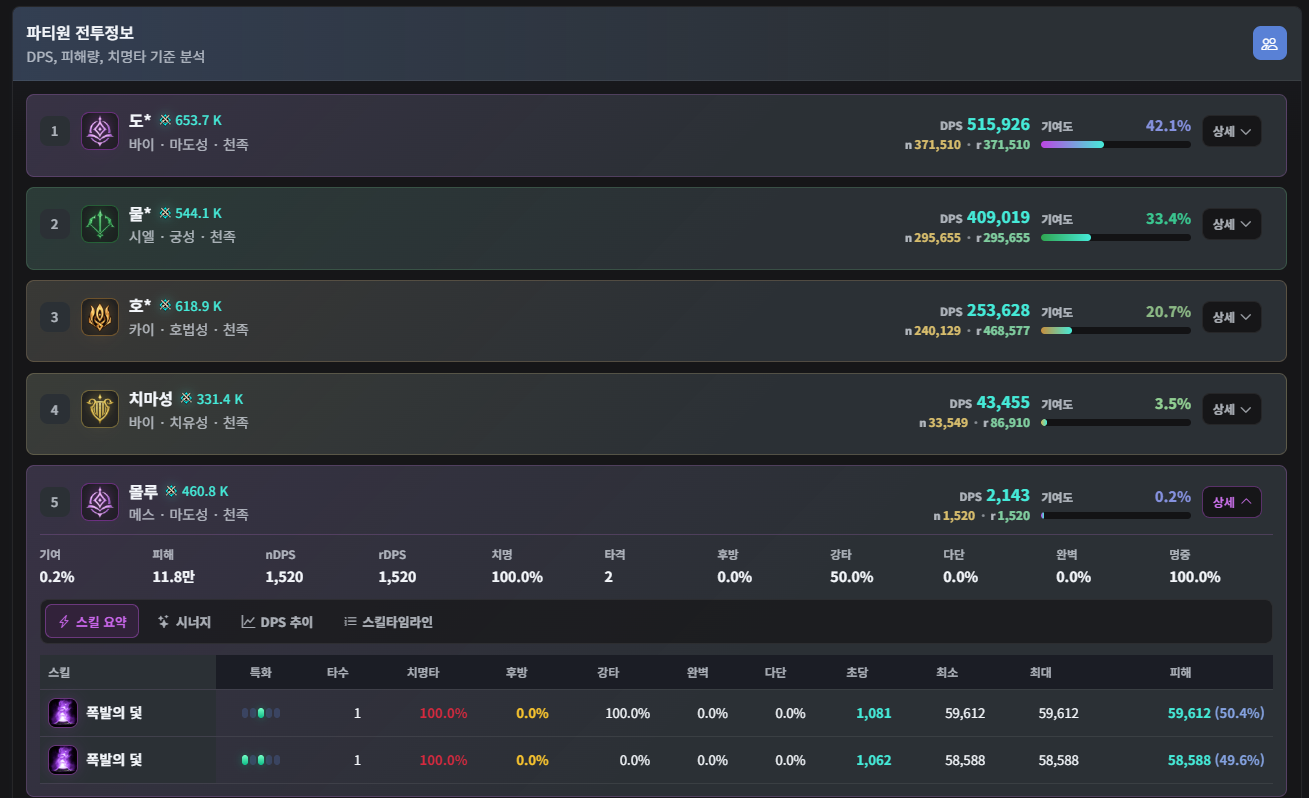Expand 상세 details for 치마성
Viewport: 1309px width, 798px height.
[x=1231, y=409]
